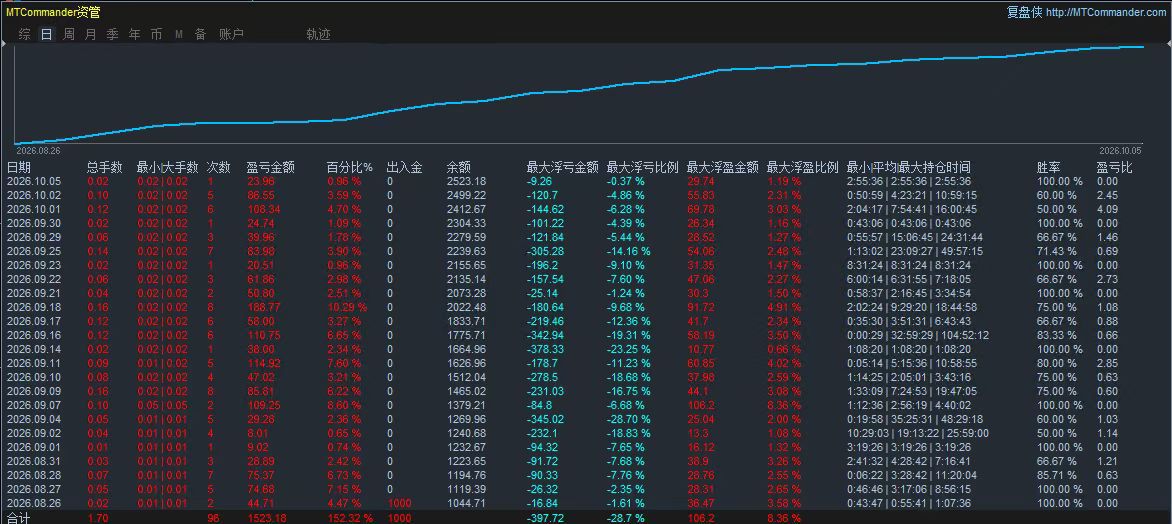Screen dimensions: 1172x524
Task: Click the 日期 column header
Action: (x=19, y=167)
